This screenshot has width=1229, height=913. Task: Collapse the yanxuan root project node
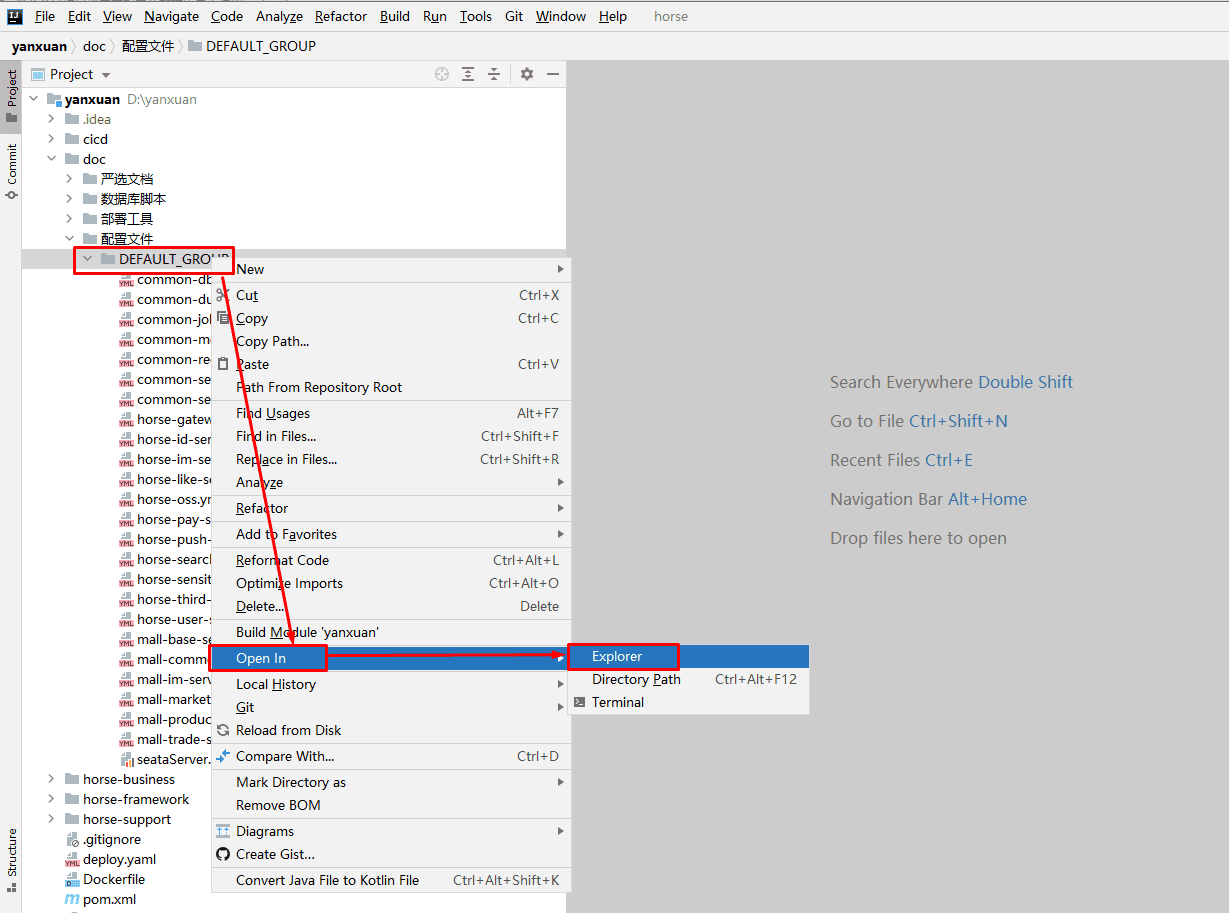tap(34, 99)
